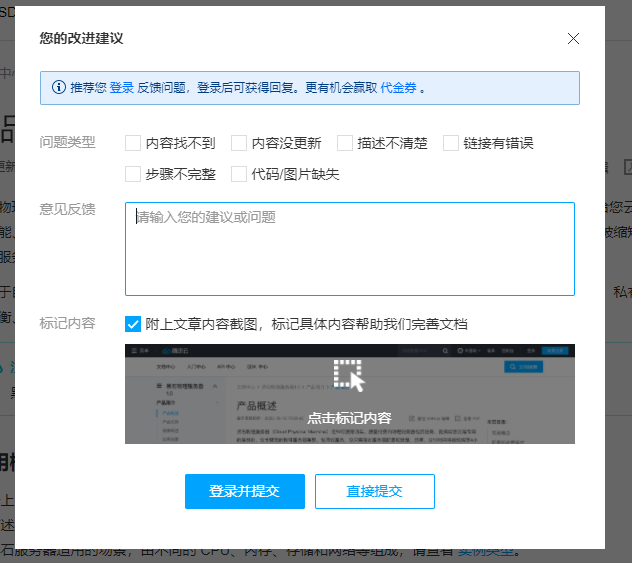Check the 内容找不到 checkbox
Screen dimensions: 632x563
tap(133, 143)
